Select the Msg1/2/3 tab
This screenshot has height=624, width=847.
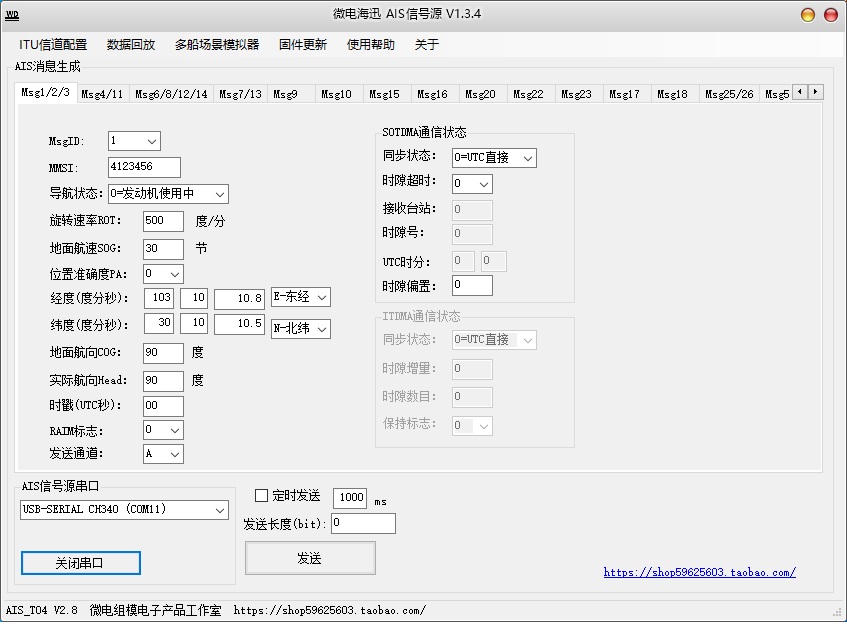46,92
